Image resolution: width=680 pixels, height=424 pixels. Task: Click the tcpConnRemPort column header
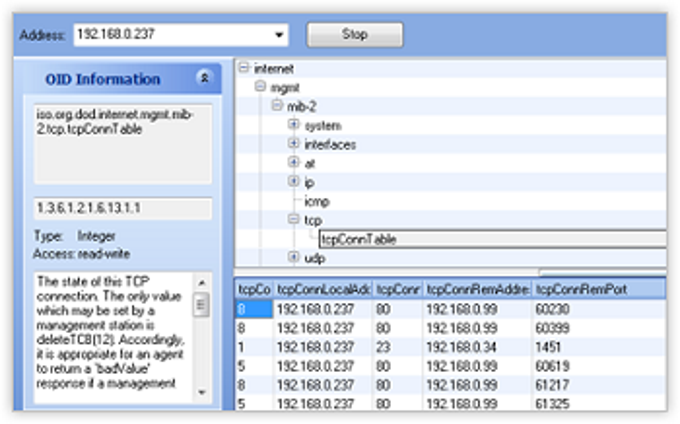598,290
